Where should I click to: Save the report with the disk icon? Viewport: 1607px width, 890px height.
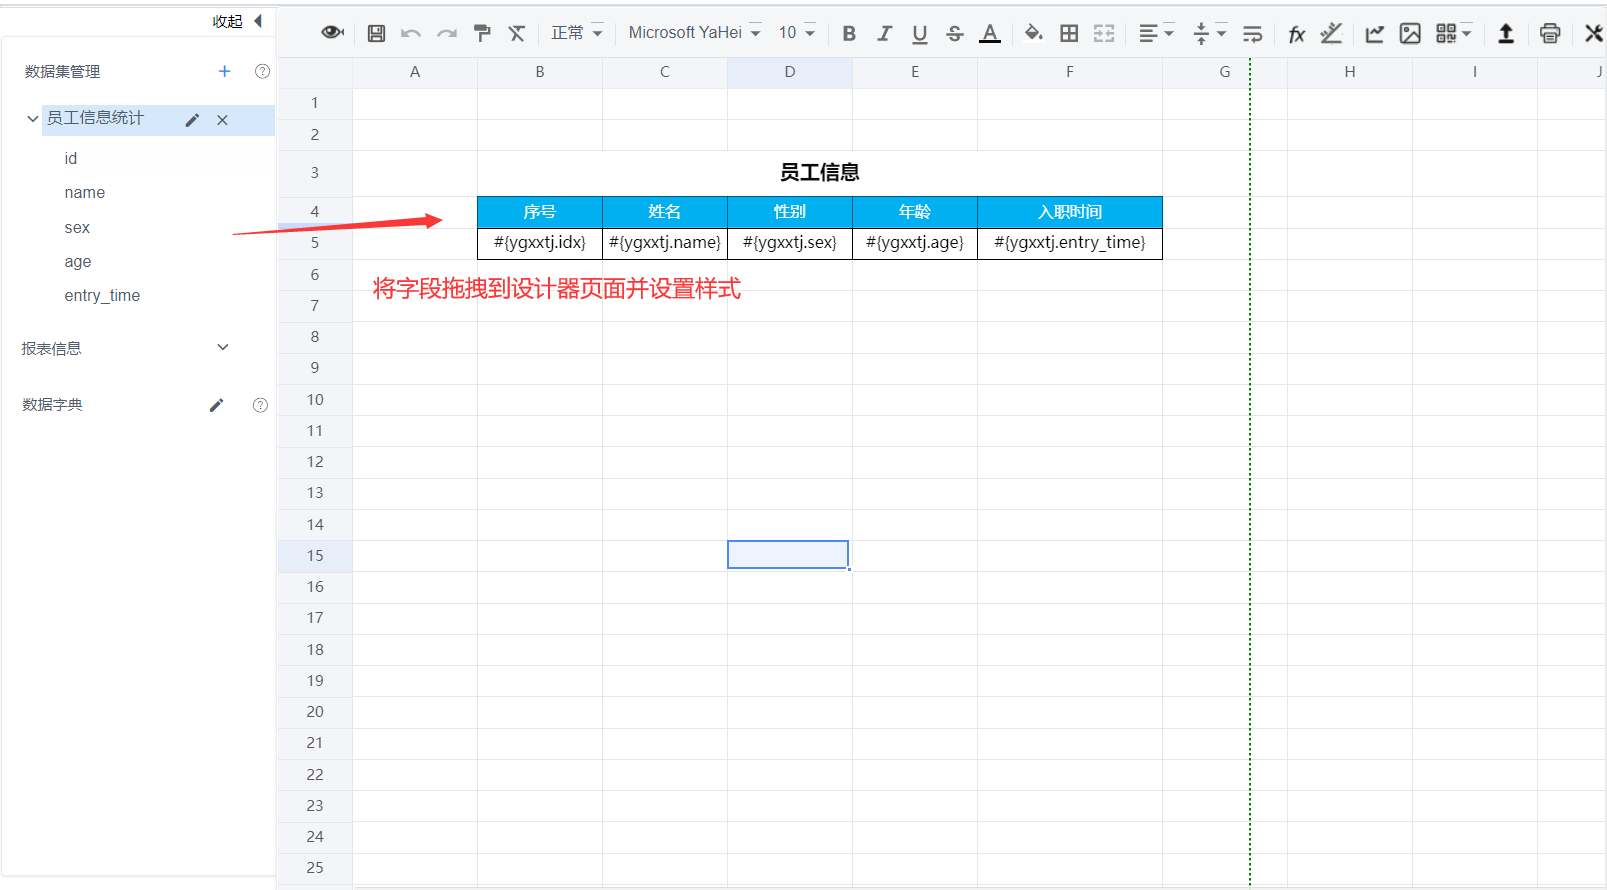click(376, 33)
